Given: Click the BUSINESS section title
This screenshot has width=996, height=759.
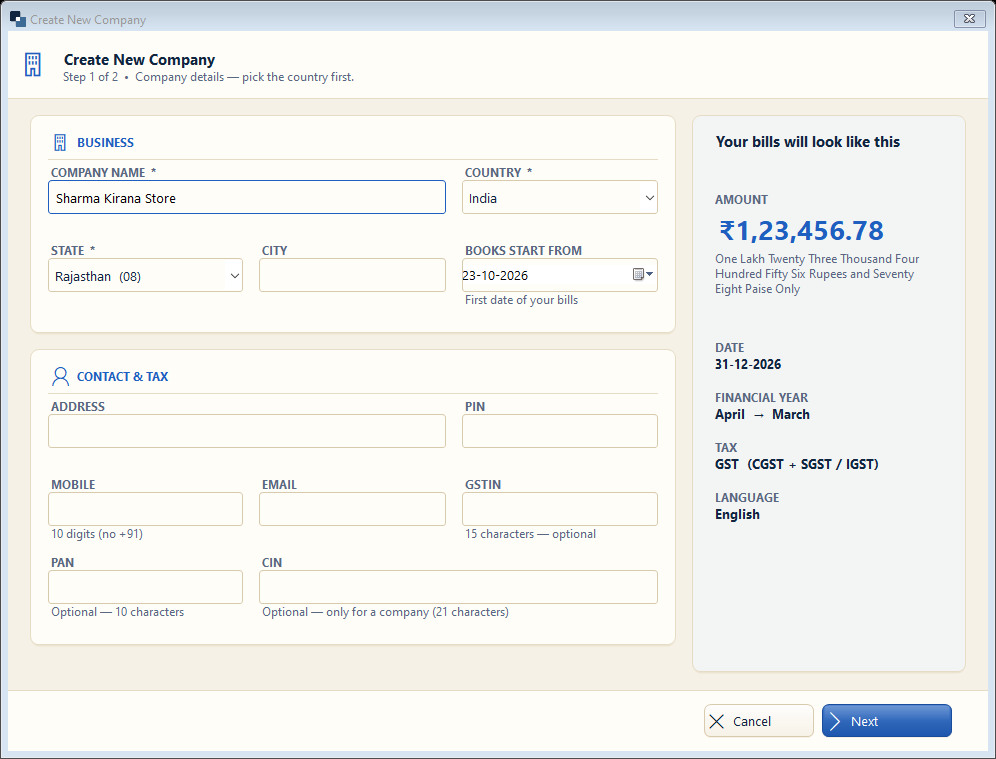Looking at the screenshot, I should [x=105, y=142].
